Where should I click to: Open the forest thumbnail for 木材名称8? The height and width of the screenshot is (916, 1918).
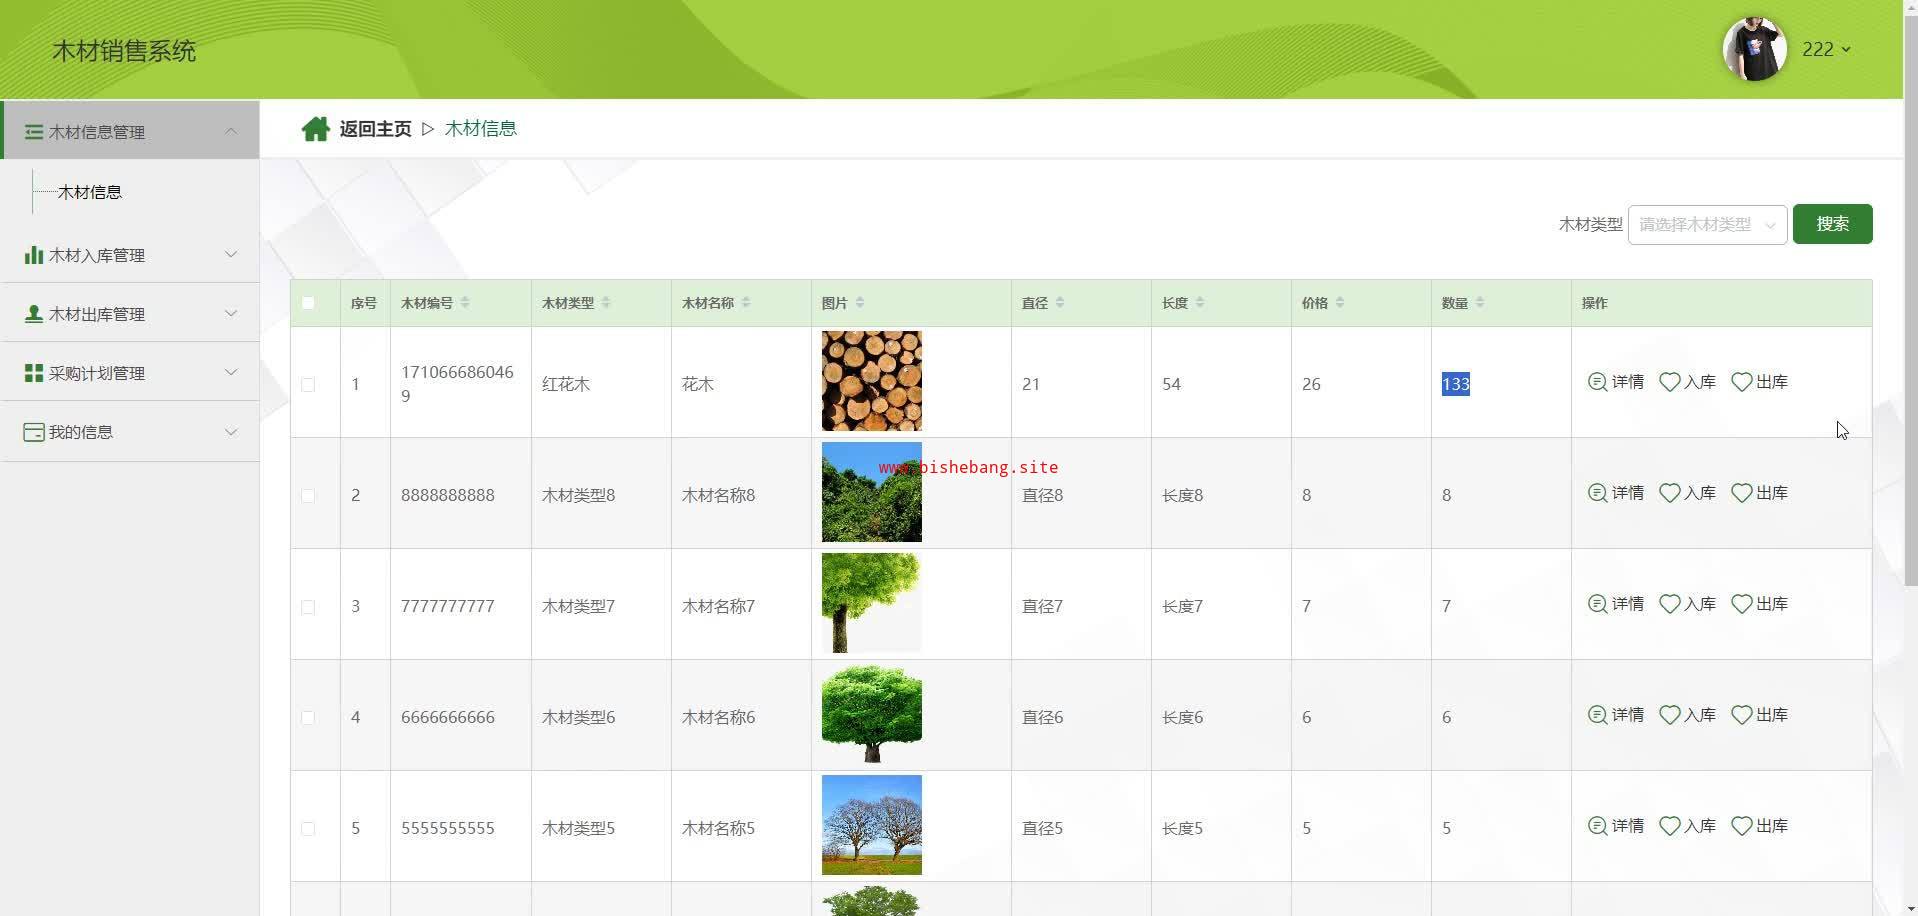pos(872,492)
